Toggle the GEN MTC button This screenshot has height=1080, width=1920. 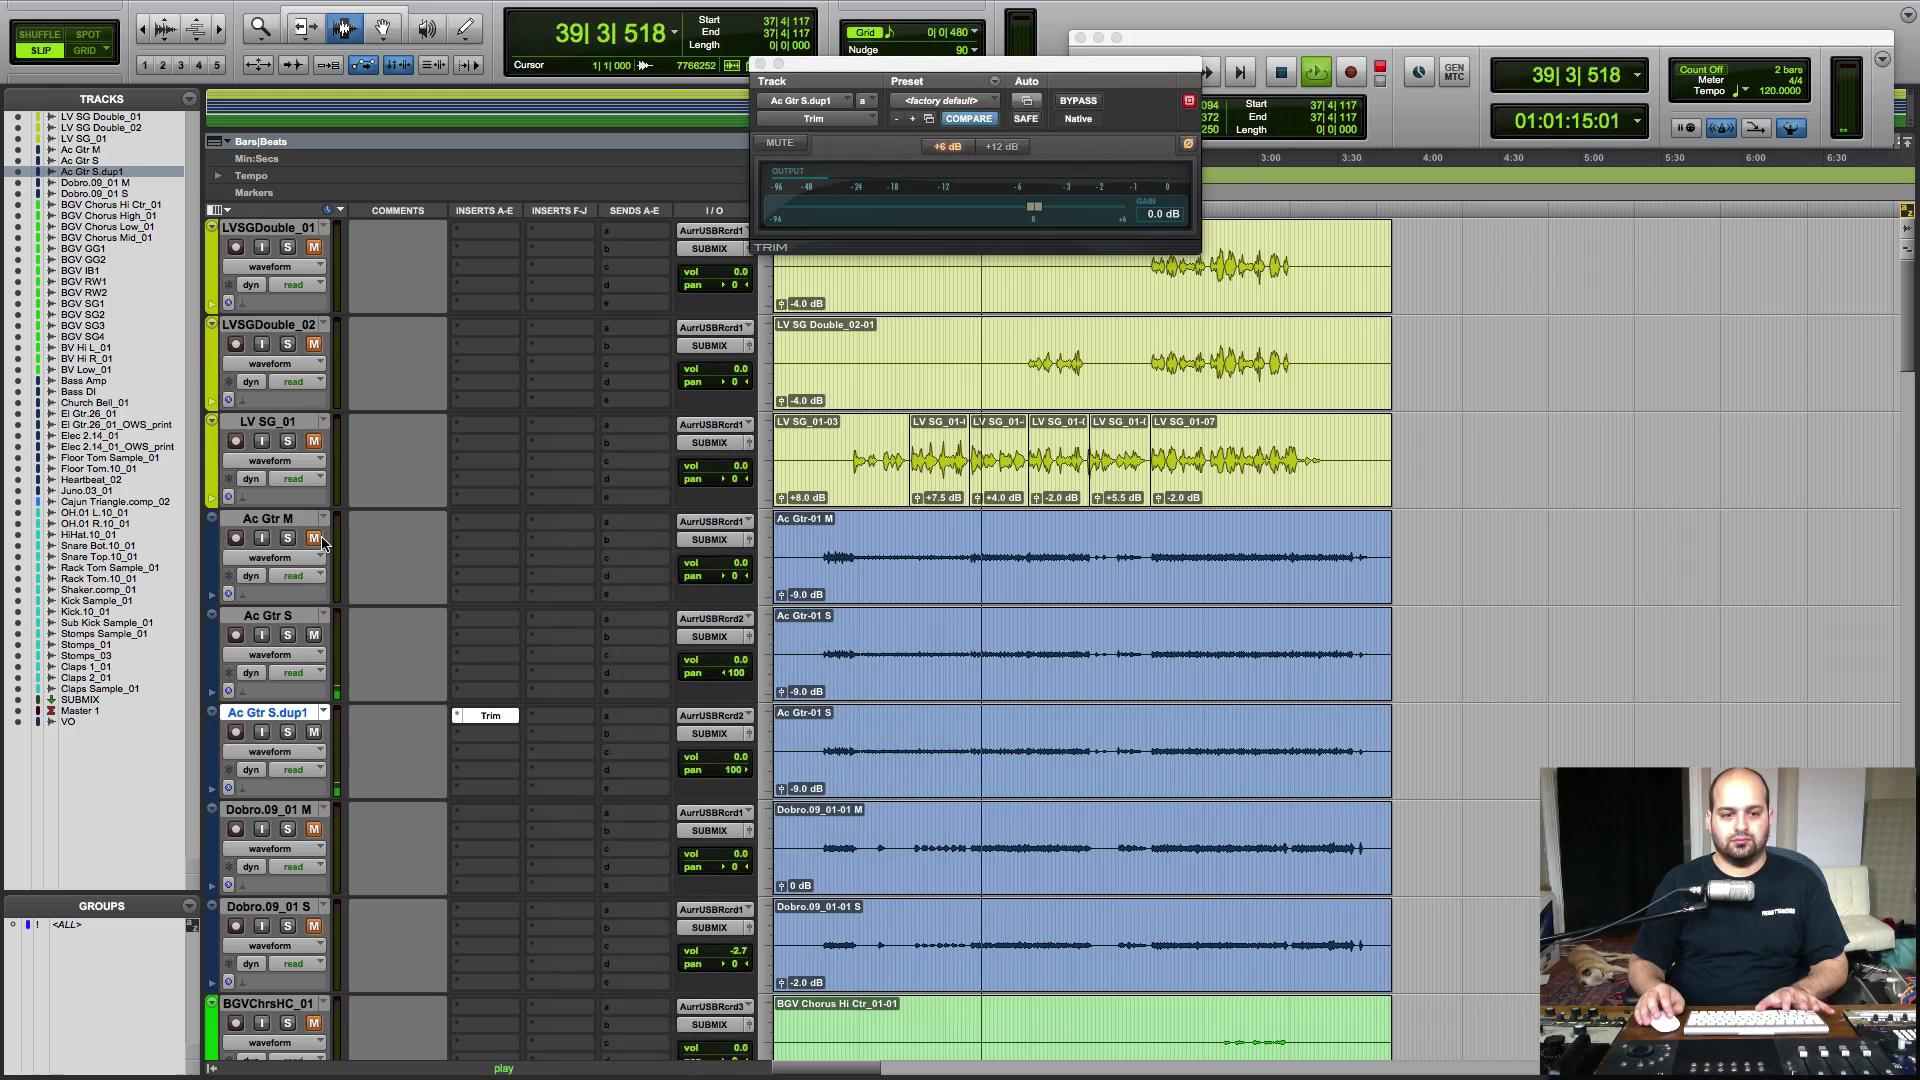click(x=1454, y=72)
